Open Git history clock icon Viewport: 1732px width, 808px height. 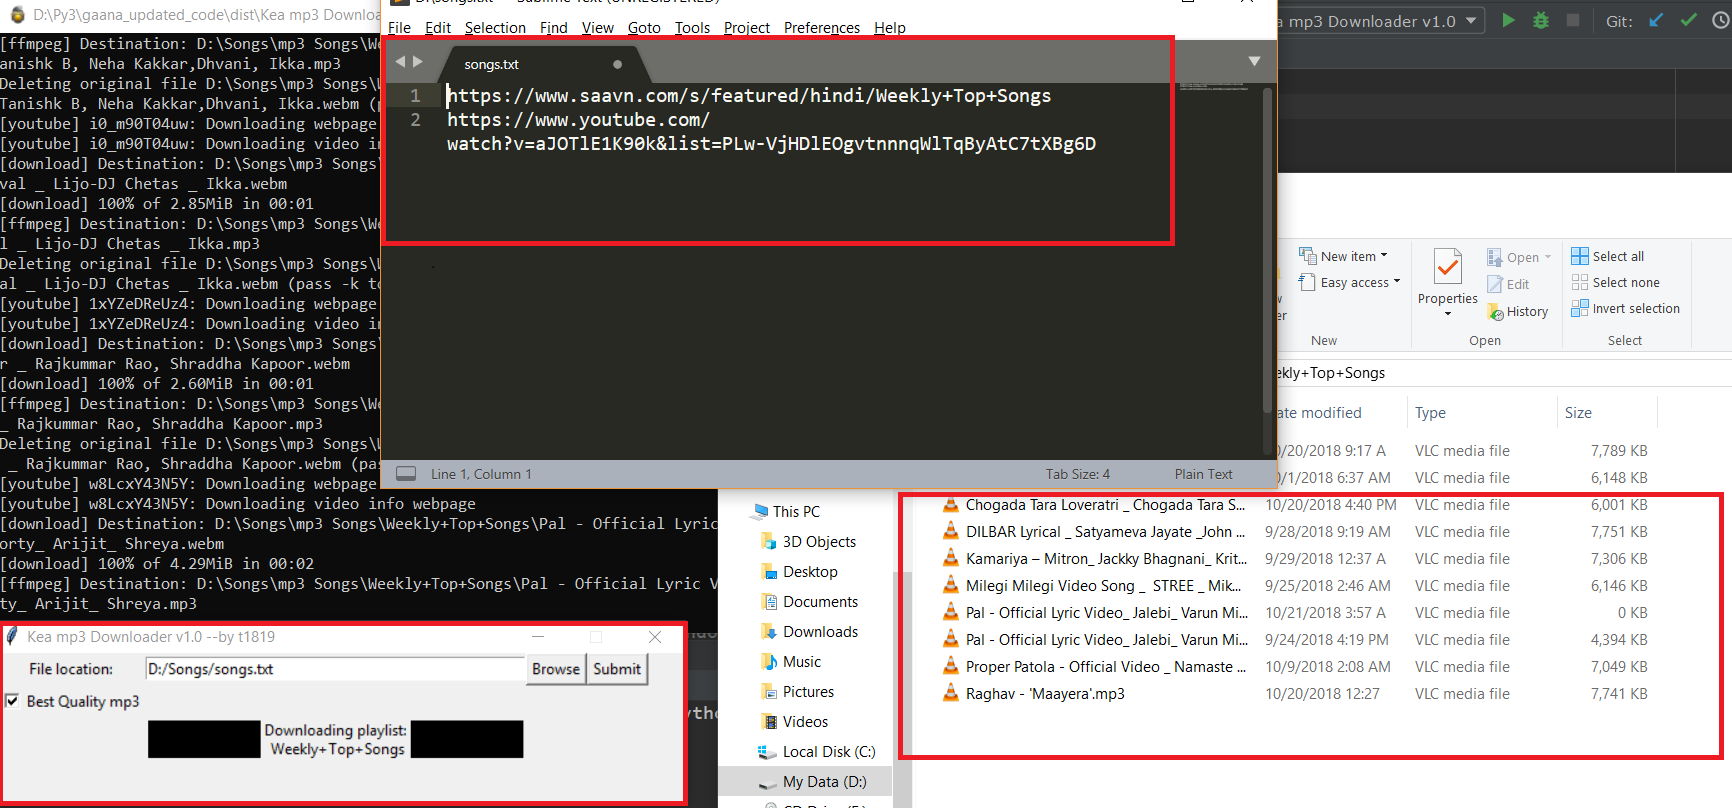click(x=1721, y=20)
